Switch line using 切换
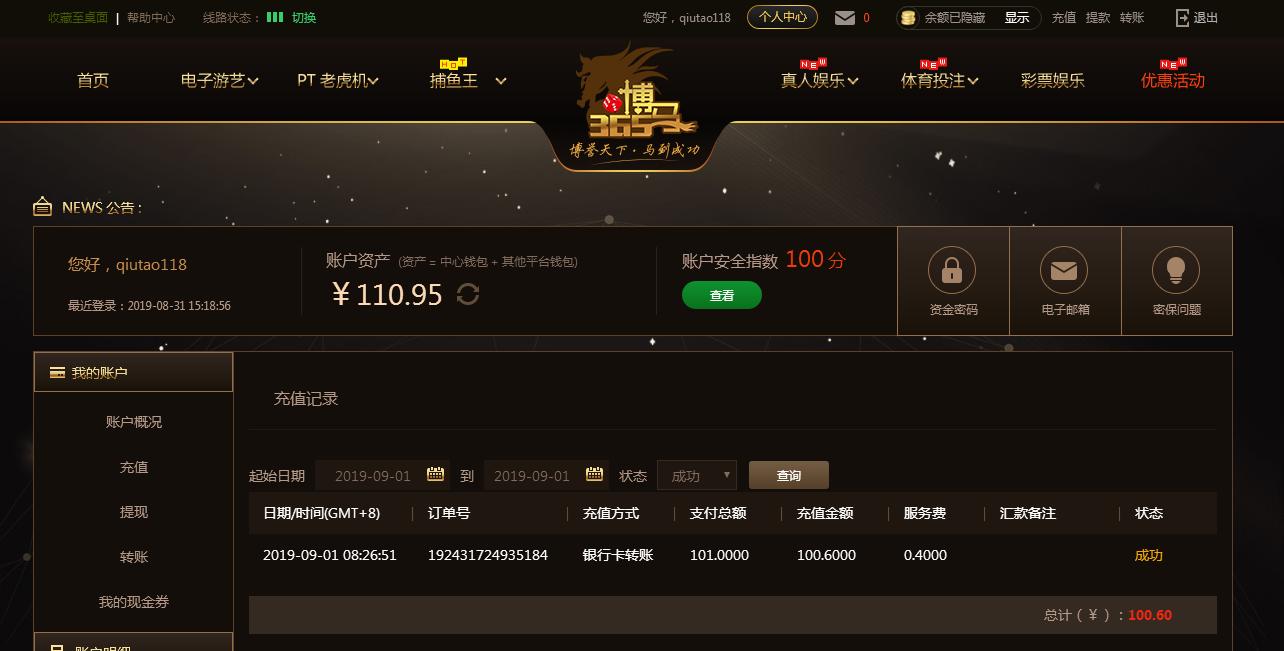This screenshot has width=1284, height=651. (304, 18)
